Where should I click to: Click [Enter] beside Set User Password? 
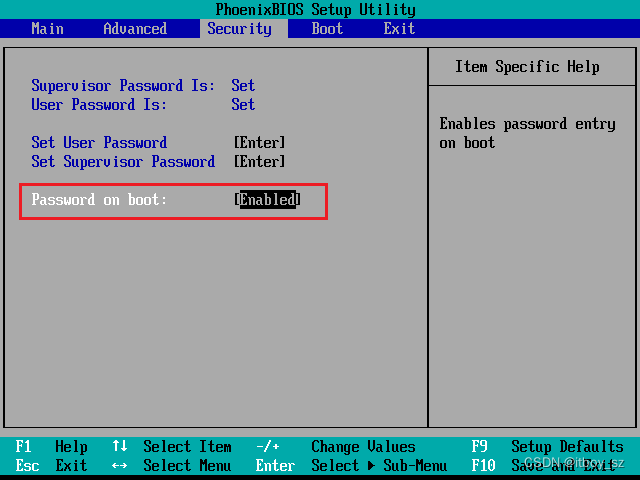click(260, 143)
